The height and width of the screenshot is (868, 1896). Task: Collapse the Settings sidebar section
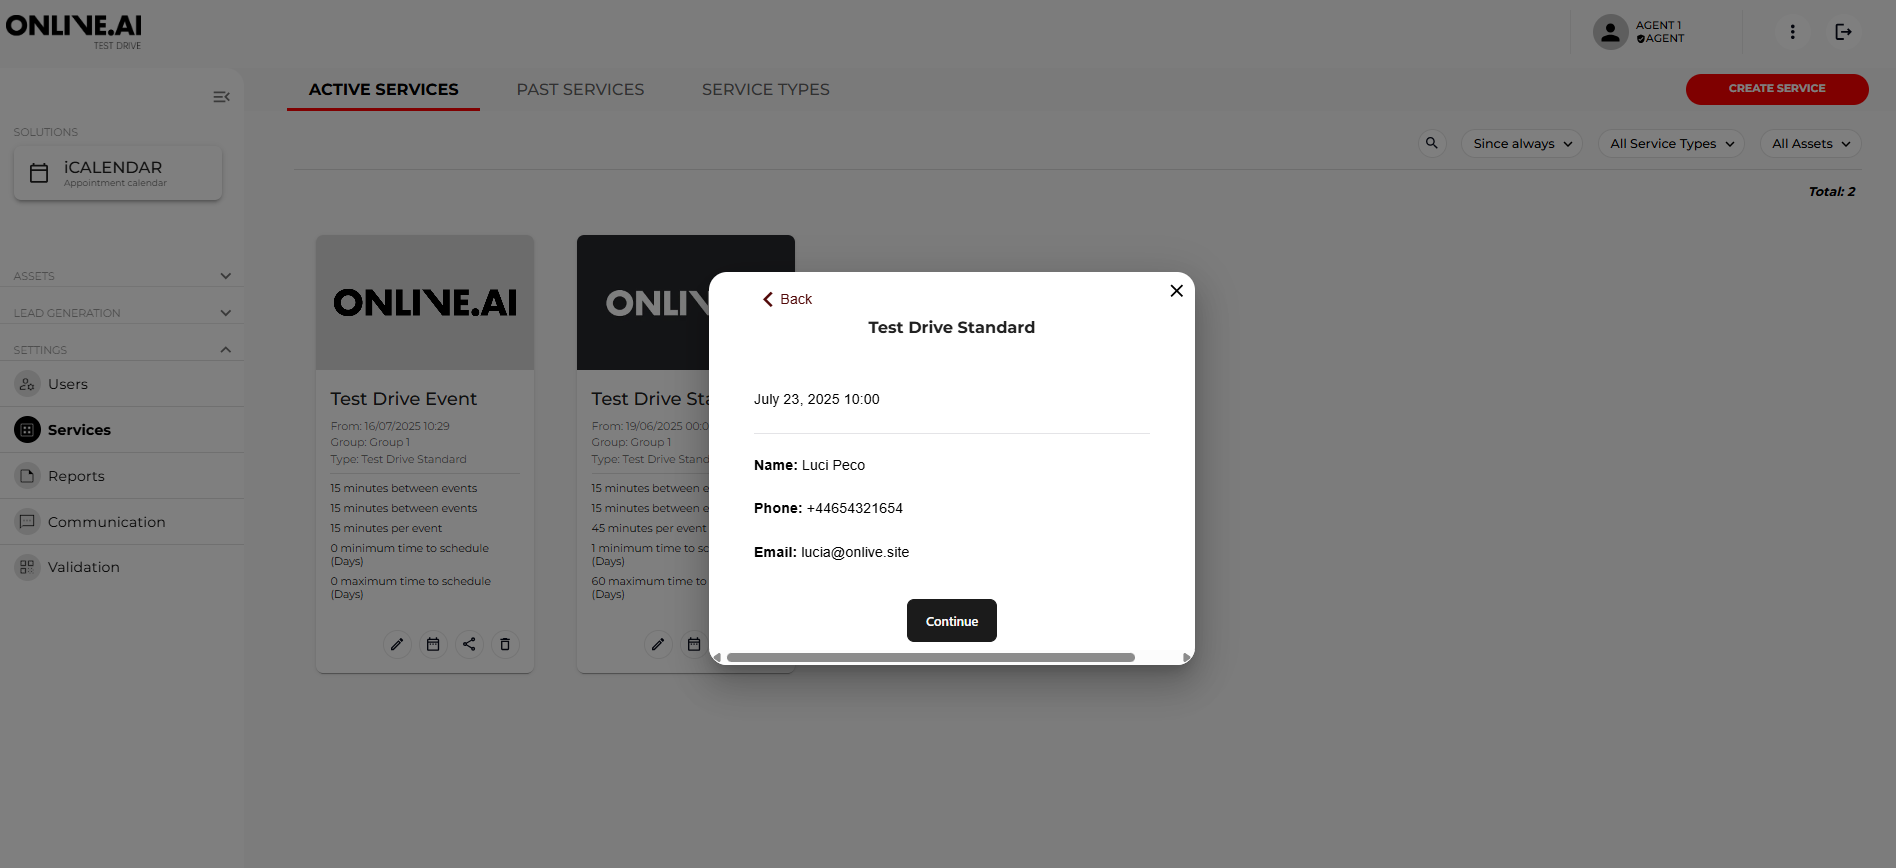click(225, 350)
